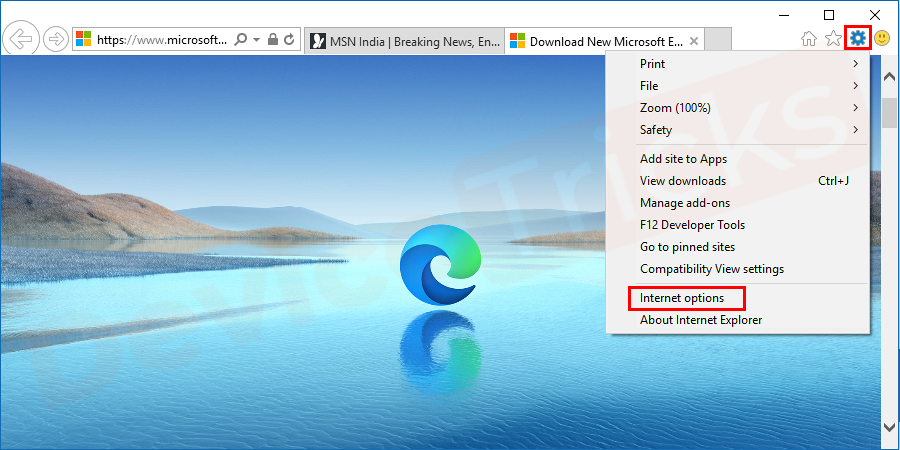The height and width of the screenshot is (450, 900).
Task: Open the Zoom (100%) submenu
Action: pos(738,108)
